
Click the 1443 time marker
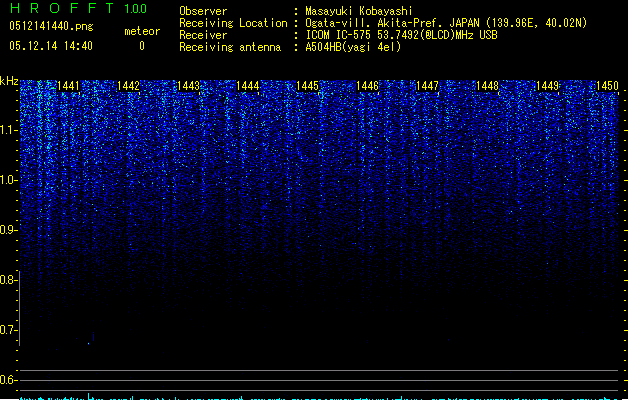188,86
